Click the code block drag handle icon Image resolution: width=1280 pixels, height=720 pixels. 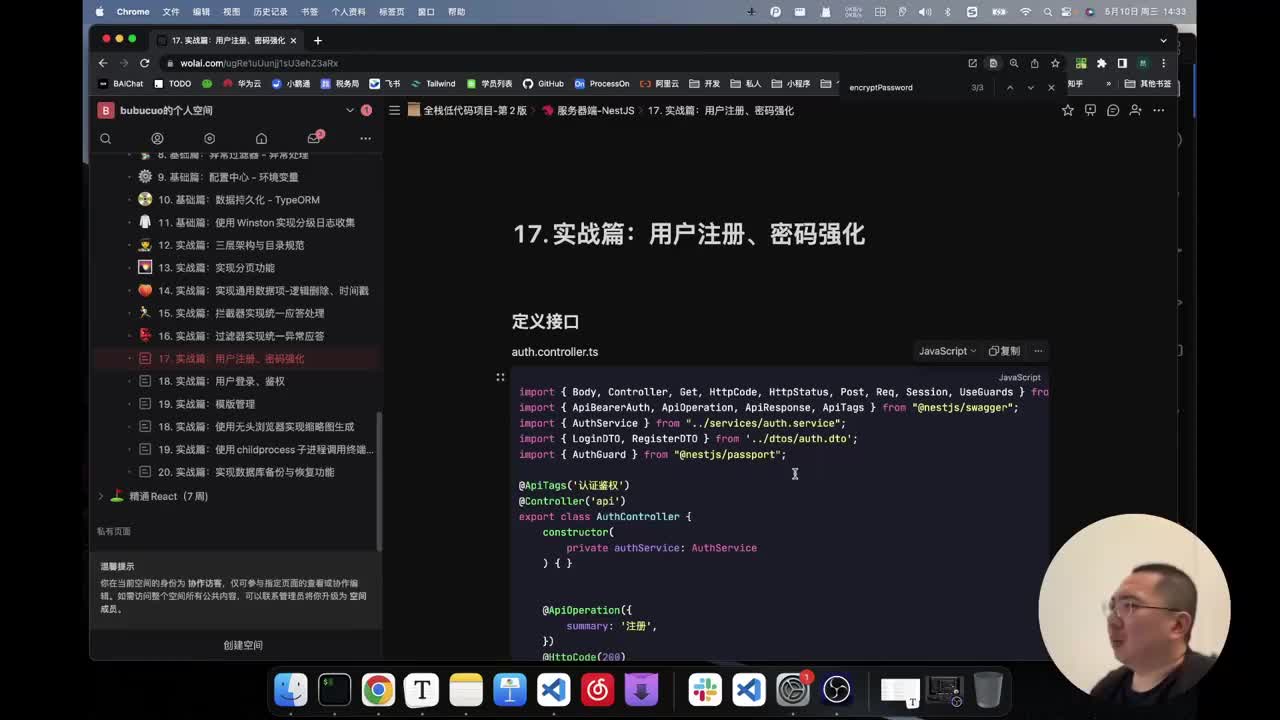click(x=500, y=377)
